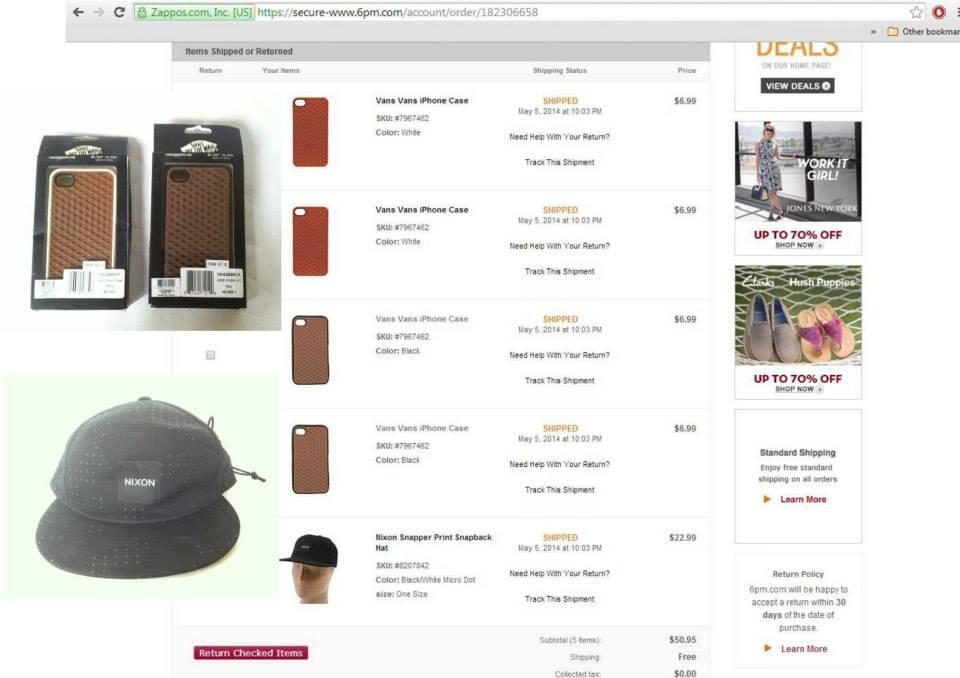Tick the return checkbox beside black Vans case

pos(211,355)
